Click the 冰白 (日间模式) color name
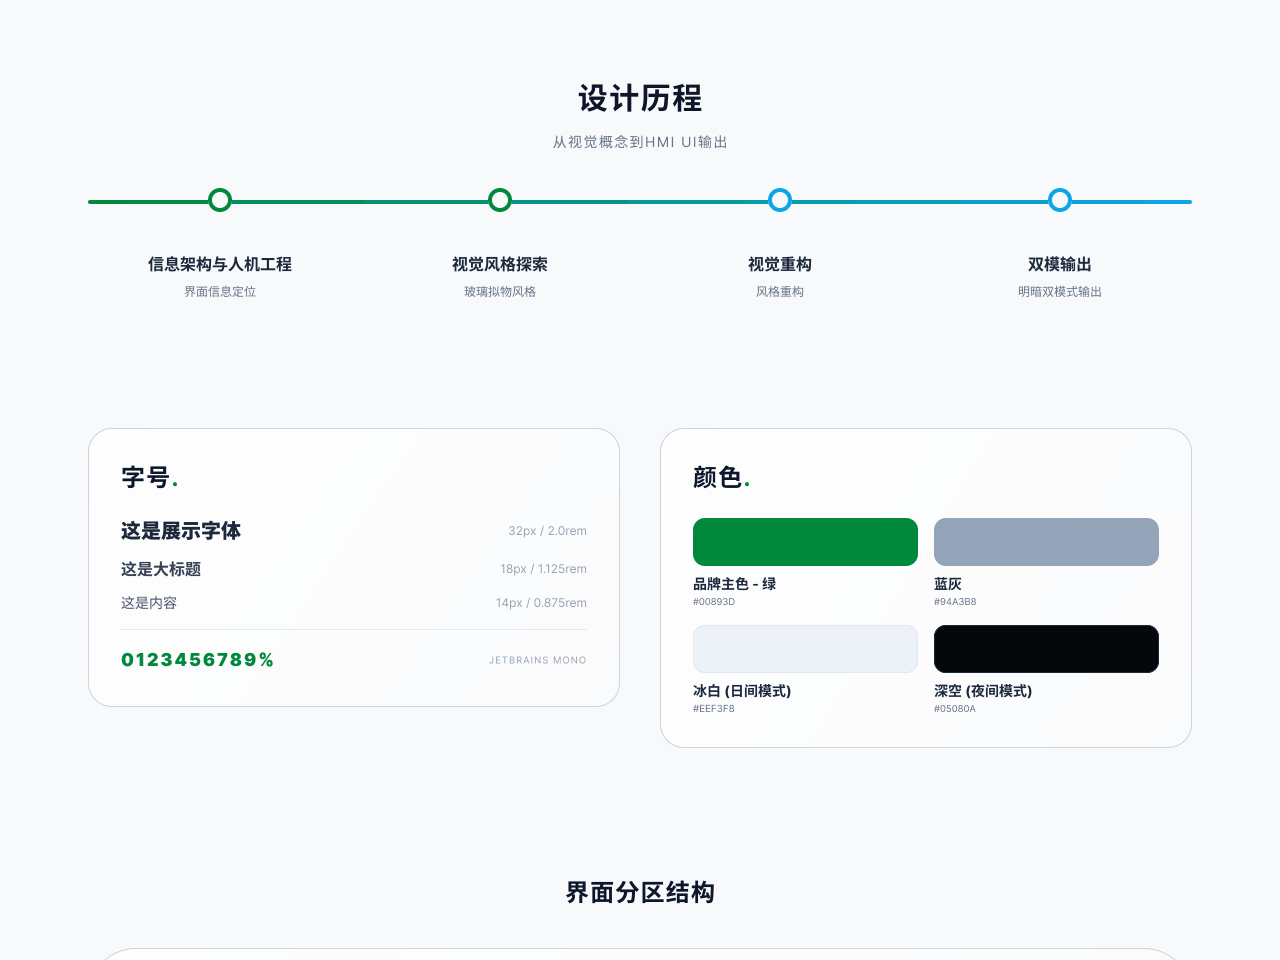The width and height of the screenshot is (1280, 960). coord(742,691)
